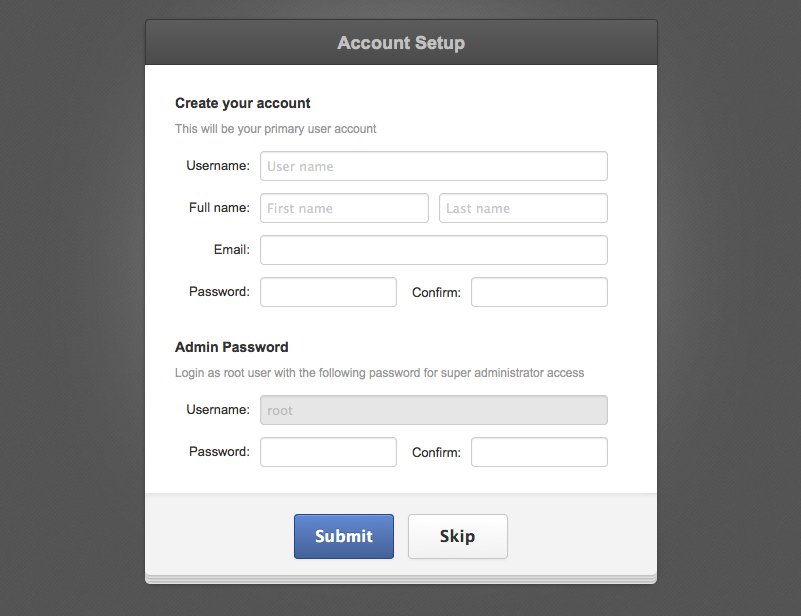Image resolution: width=801 pixels, height=616 pixels.
Task: Focus the Admin Password section's Password field
Action: (x=328, y=452)
